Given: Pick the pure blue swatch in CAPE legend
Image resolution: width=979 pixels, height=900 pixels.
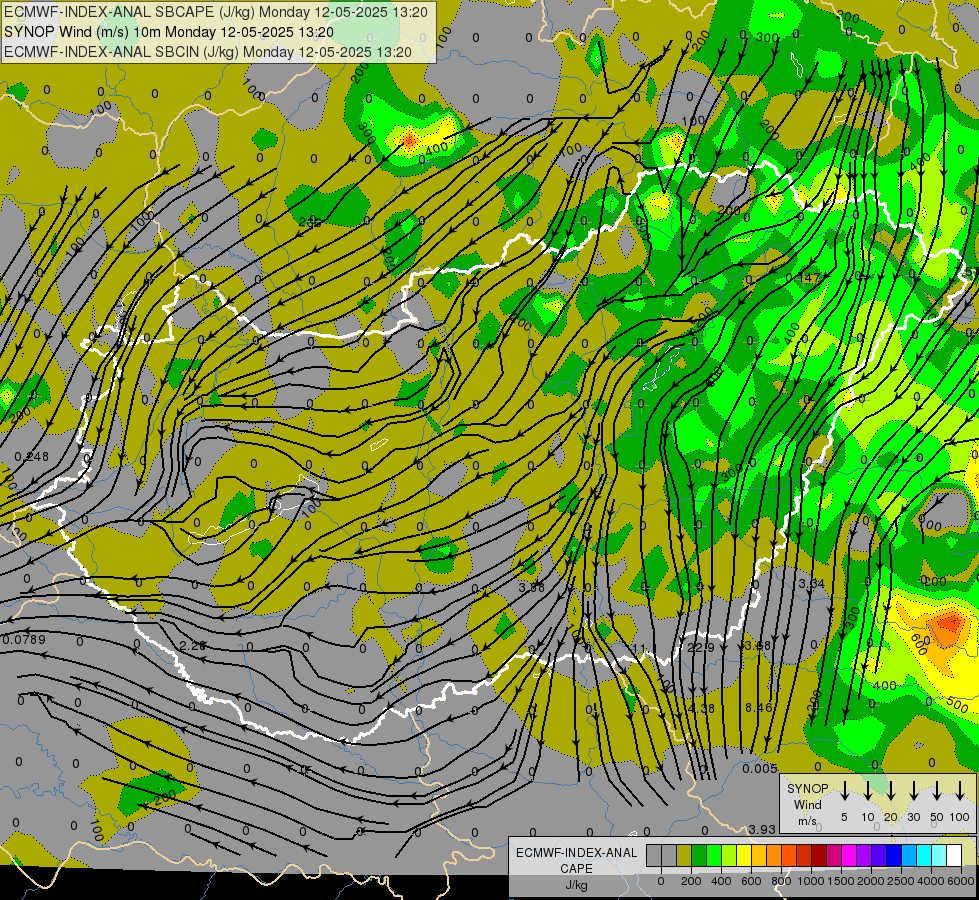Looking at the screenshot, I should coord(894,855).
